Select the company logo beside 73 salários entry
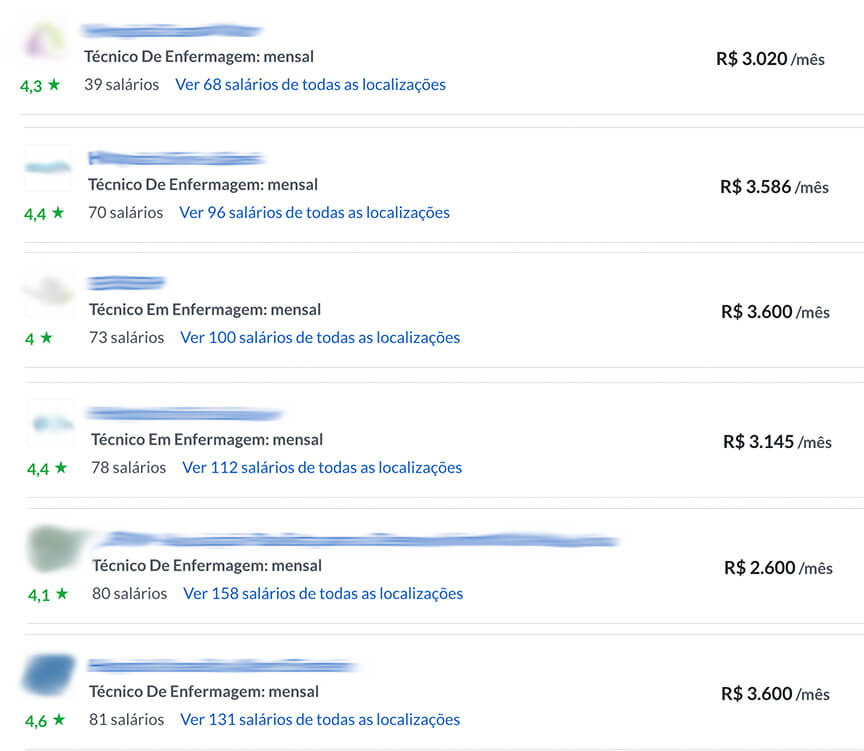The image size is (864, 751). (x=49, y=293)
